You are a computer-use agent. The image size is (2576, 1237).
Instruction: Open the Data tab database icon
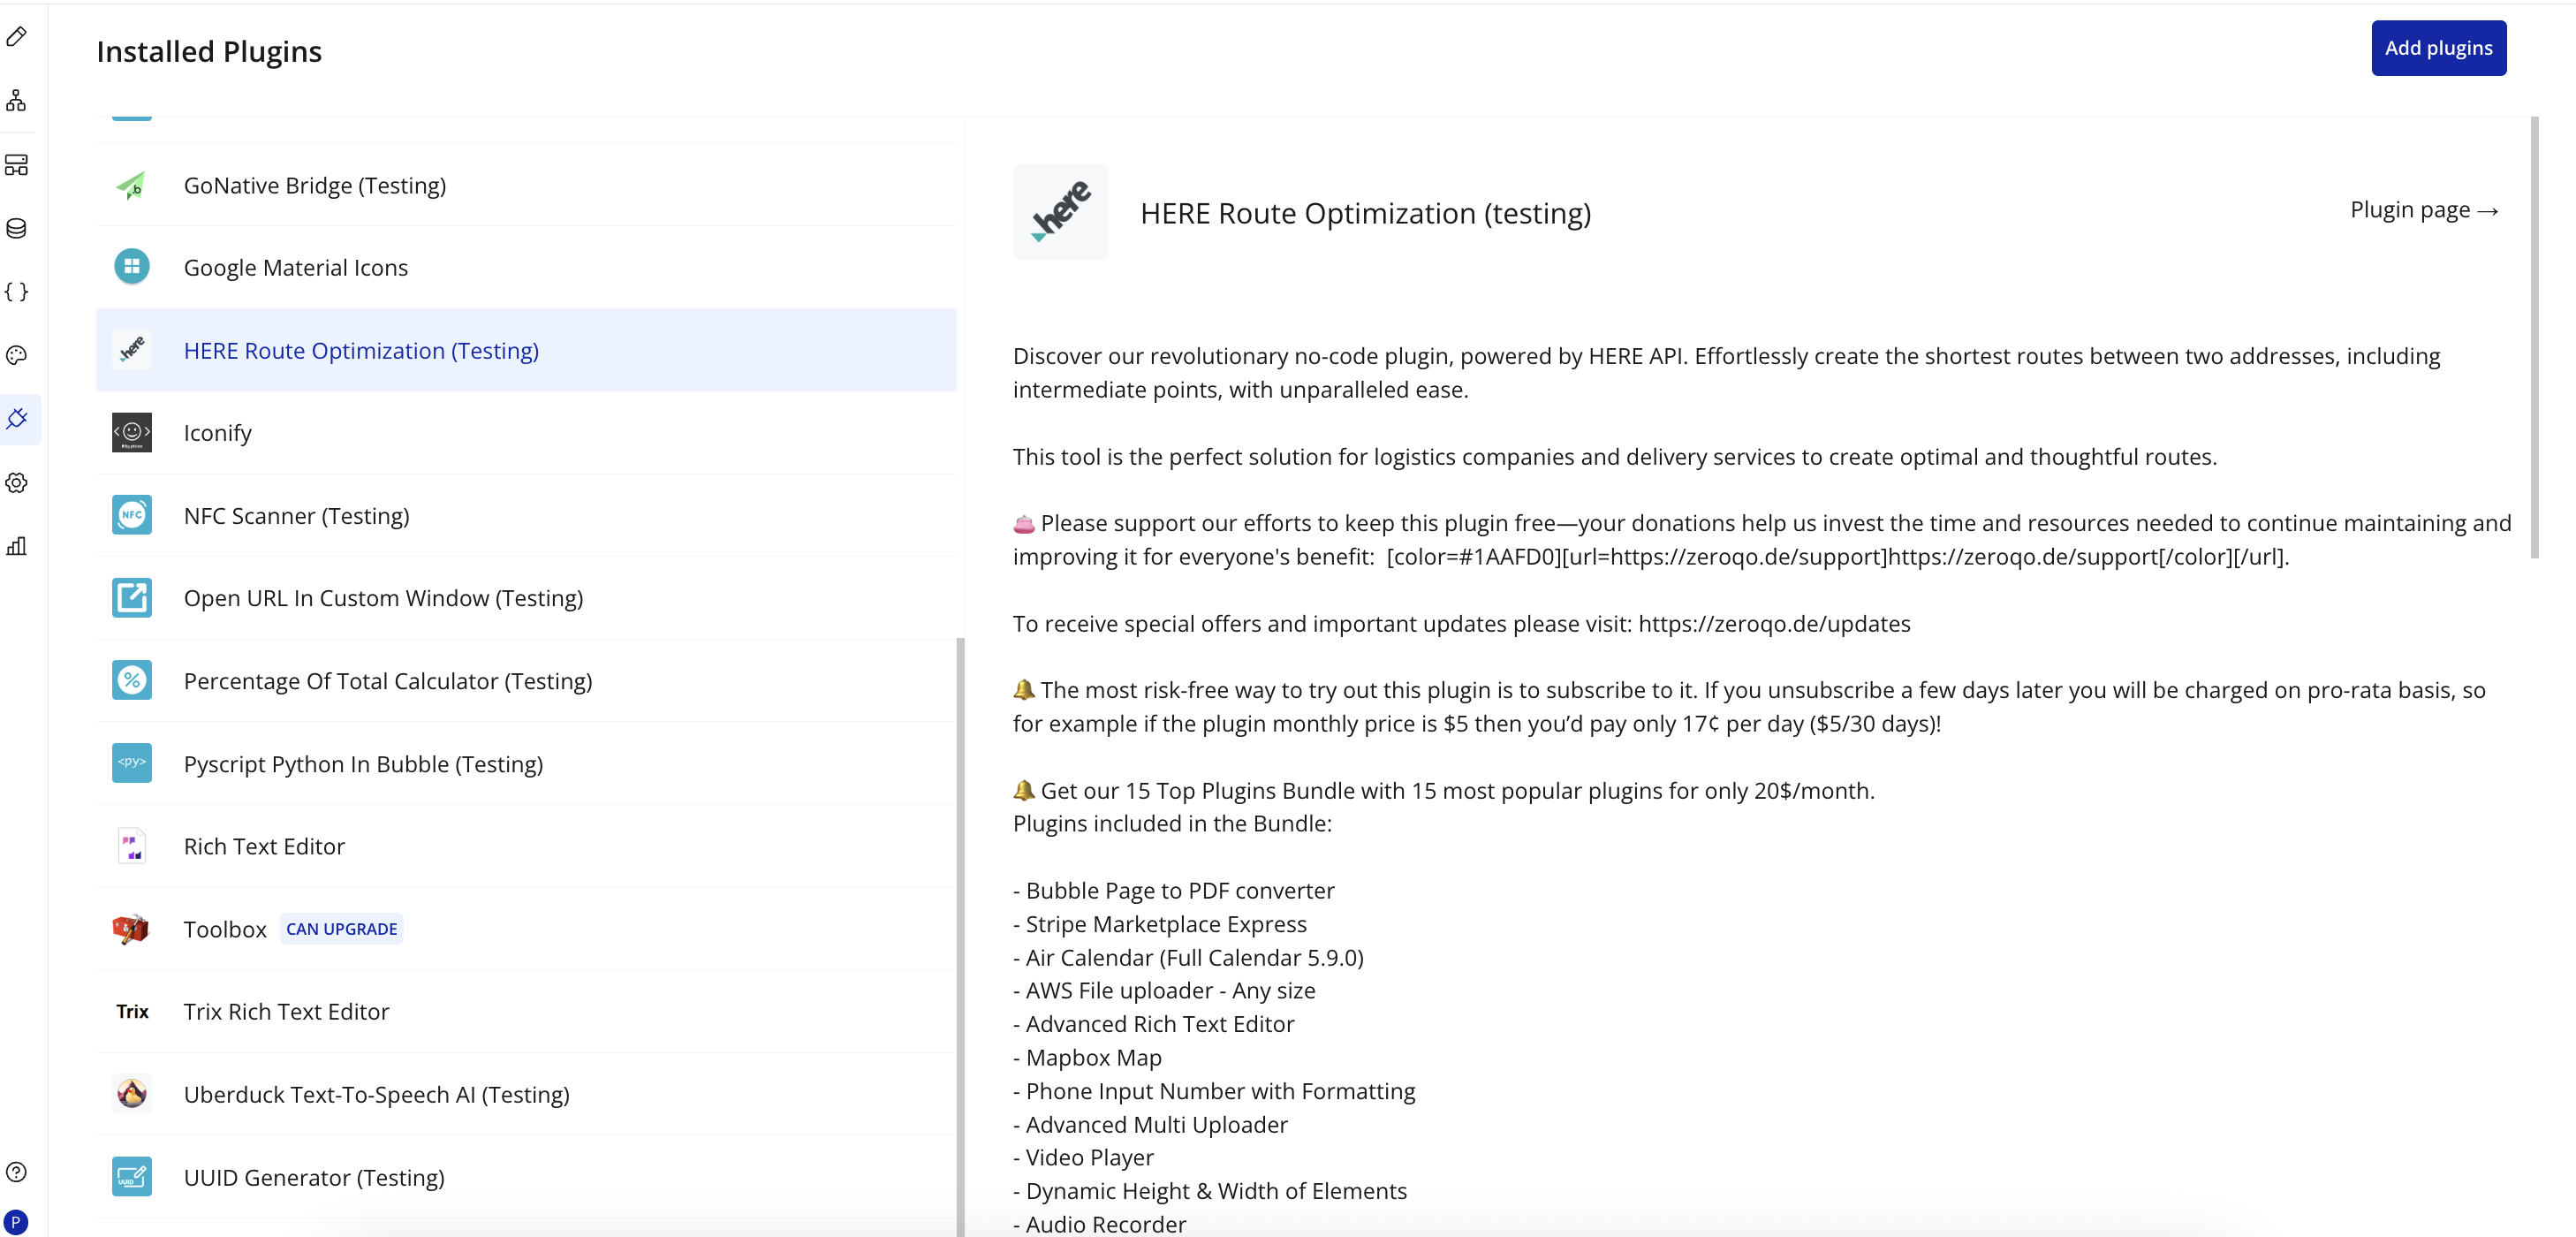pos(17,228)
